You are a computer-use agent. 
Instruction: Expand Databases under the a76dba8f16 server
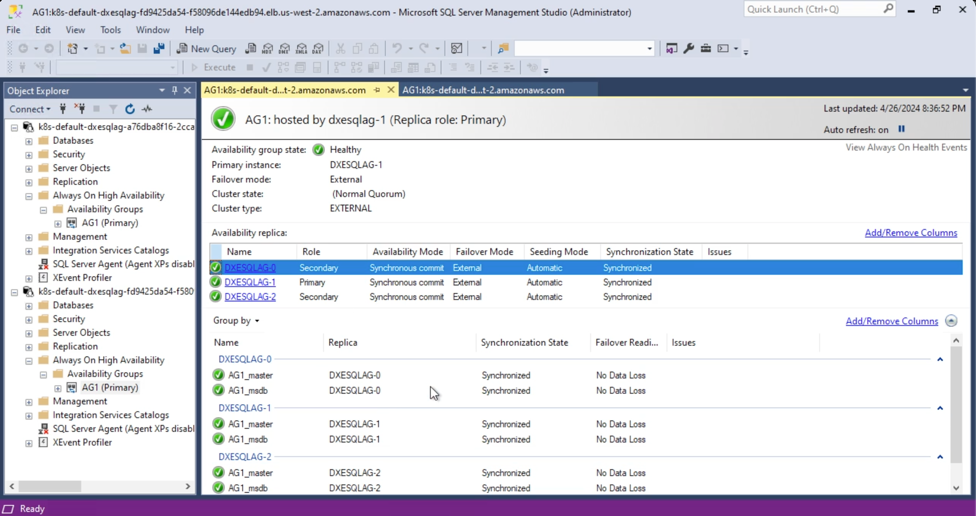(x=29, y=141)
